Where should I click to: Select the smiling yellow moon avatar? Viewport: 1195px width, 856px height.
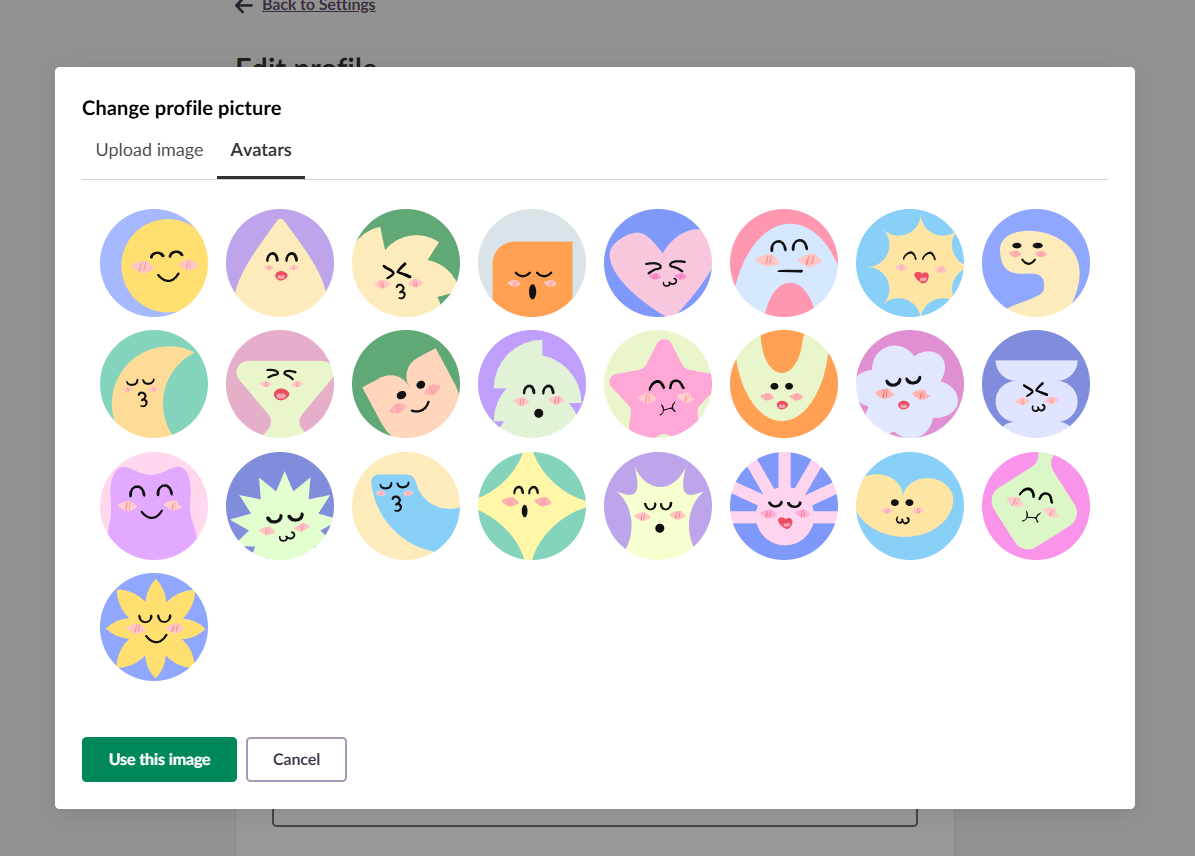[x=154, y=263]
